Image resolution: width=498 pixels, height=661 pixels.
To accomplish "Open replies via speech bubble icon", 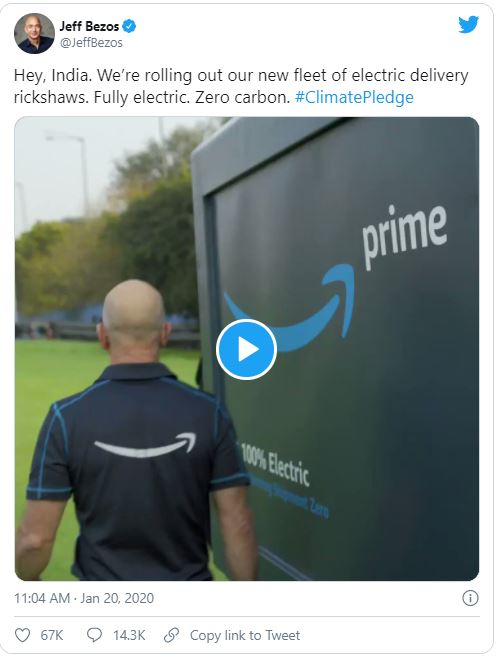I will coord(94,635).
